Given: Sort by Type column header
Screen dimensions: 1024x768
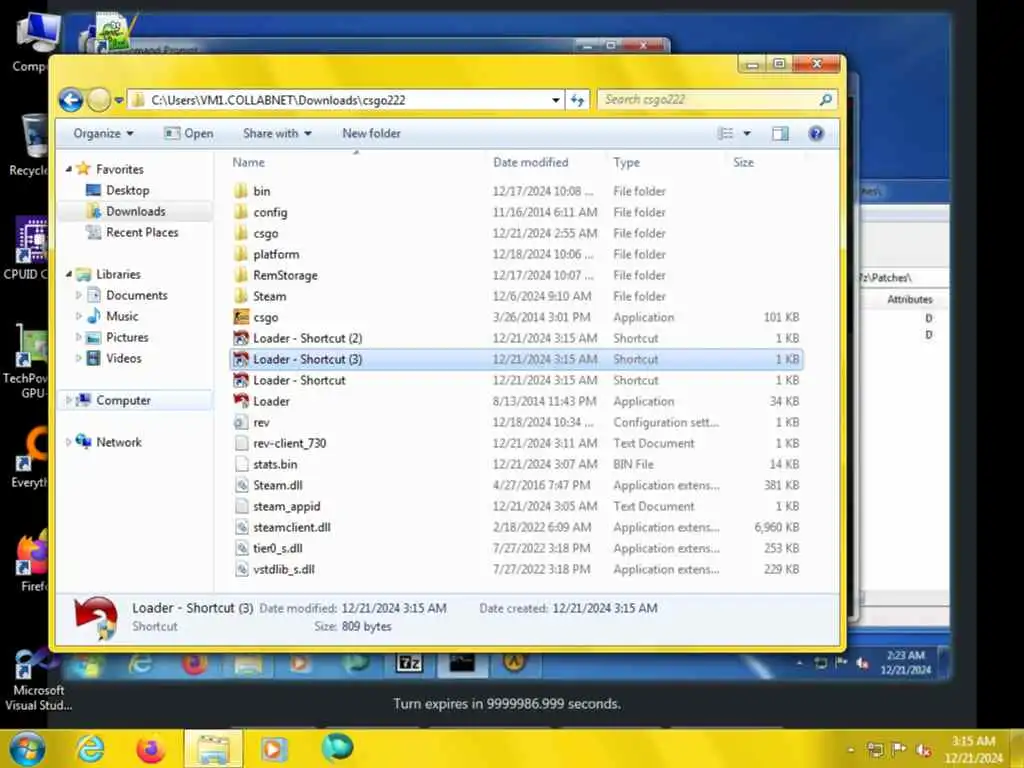Looking at the screenshot, I should coord(626,162).
